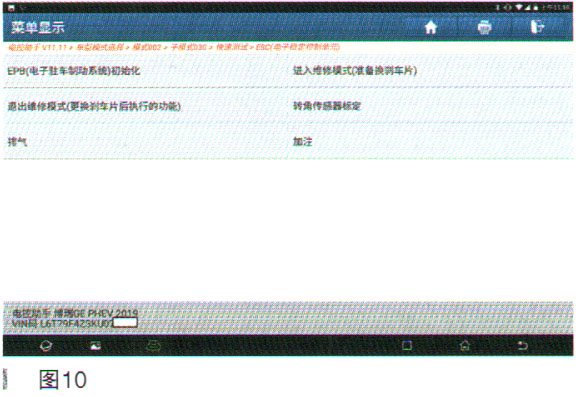Tap Android home icon in navigation bar

point(465,345)
